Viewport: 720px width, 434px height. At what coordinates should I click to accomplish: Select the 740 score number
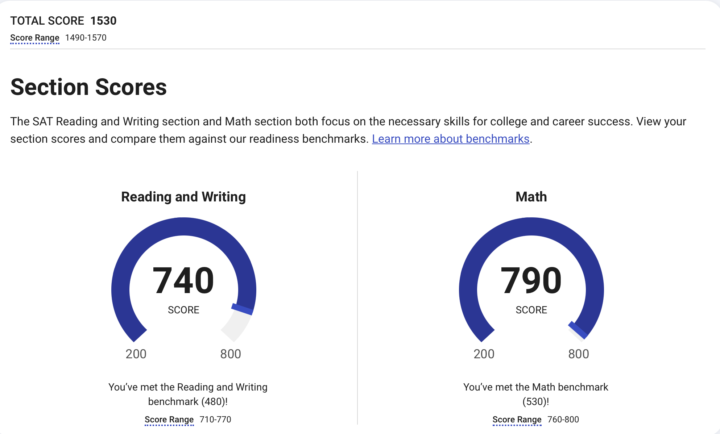click(x=183, y=280)
